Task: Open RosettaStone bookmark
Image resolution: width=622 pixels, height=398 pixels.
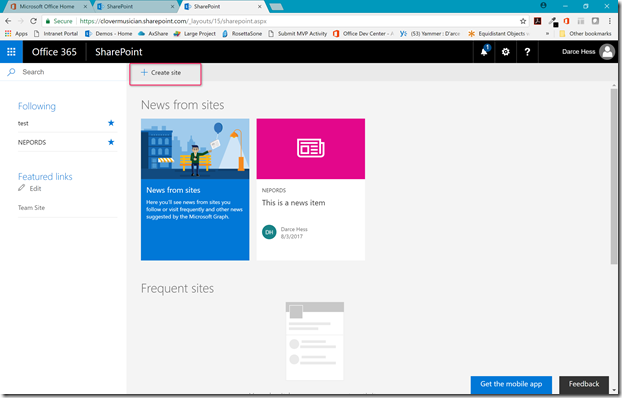Action: [x=242, y=34]
